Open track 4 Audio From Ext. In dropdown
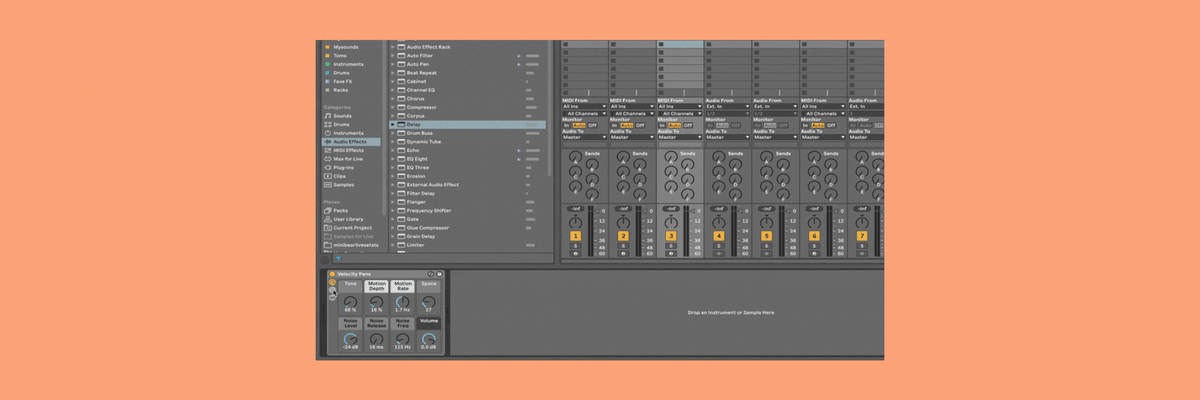 pos(727,107)
